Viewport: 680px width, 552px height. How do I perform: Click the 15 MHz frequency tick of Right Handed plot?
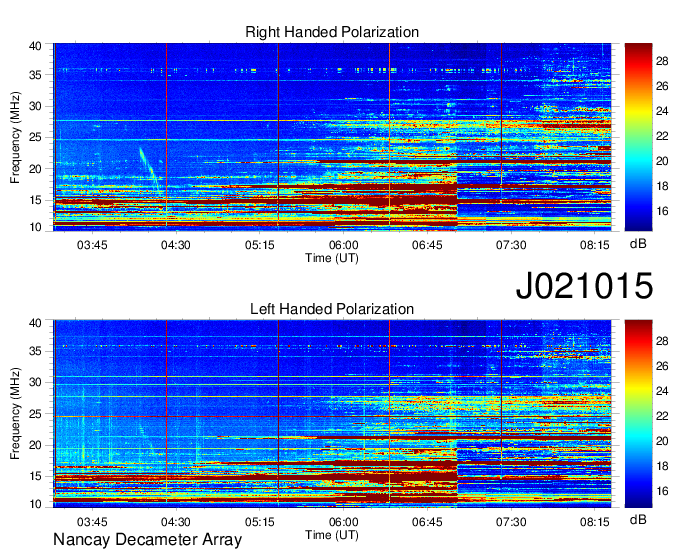pyautogui.click(x=36, y=200)
